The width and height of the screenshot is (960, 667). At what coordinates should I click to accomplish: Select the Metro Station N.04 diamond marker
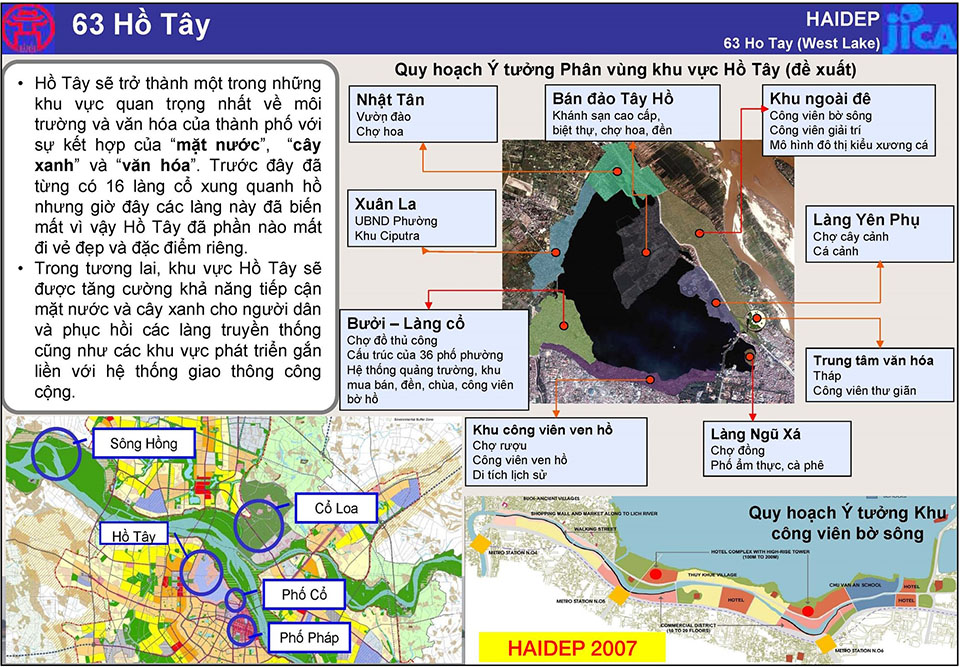(480, 545)
